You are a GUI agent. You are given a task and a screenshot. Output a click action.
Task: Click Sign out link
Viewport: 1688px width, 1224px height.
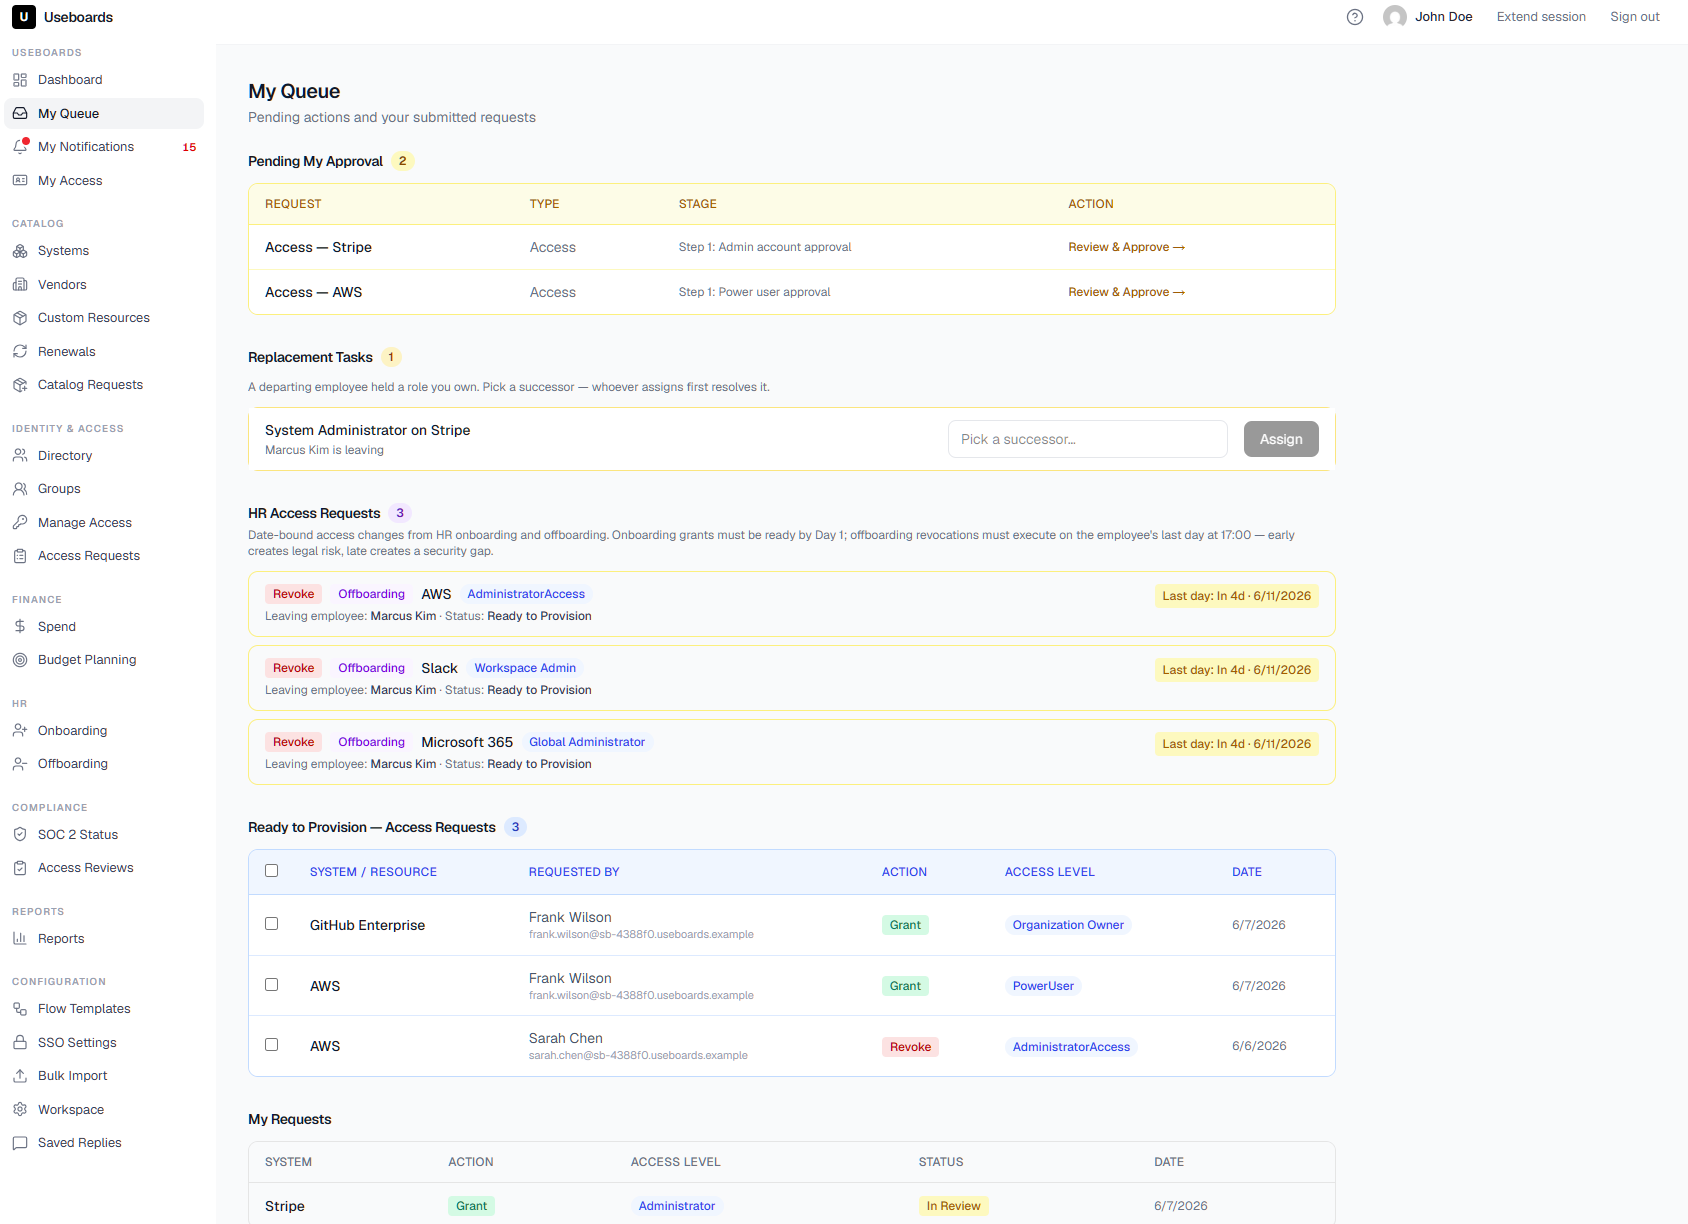coord(1635,17)
